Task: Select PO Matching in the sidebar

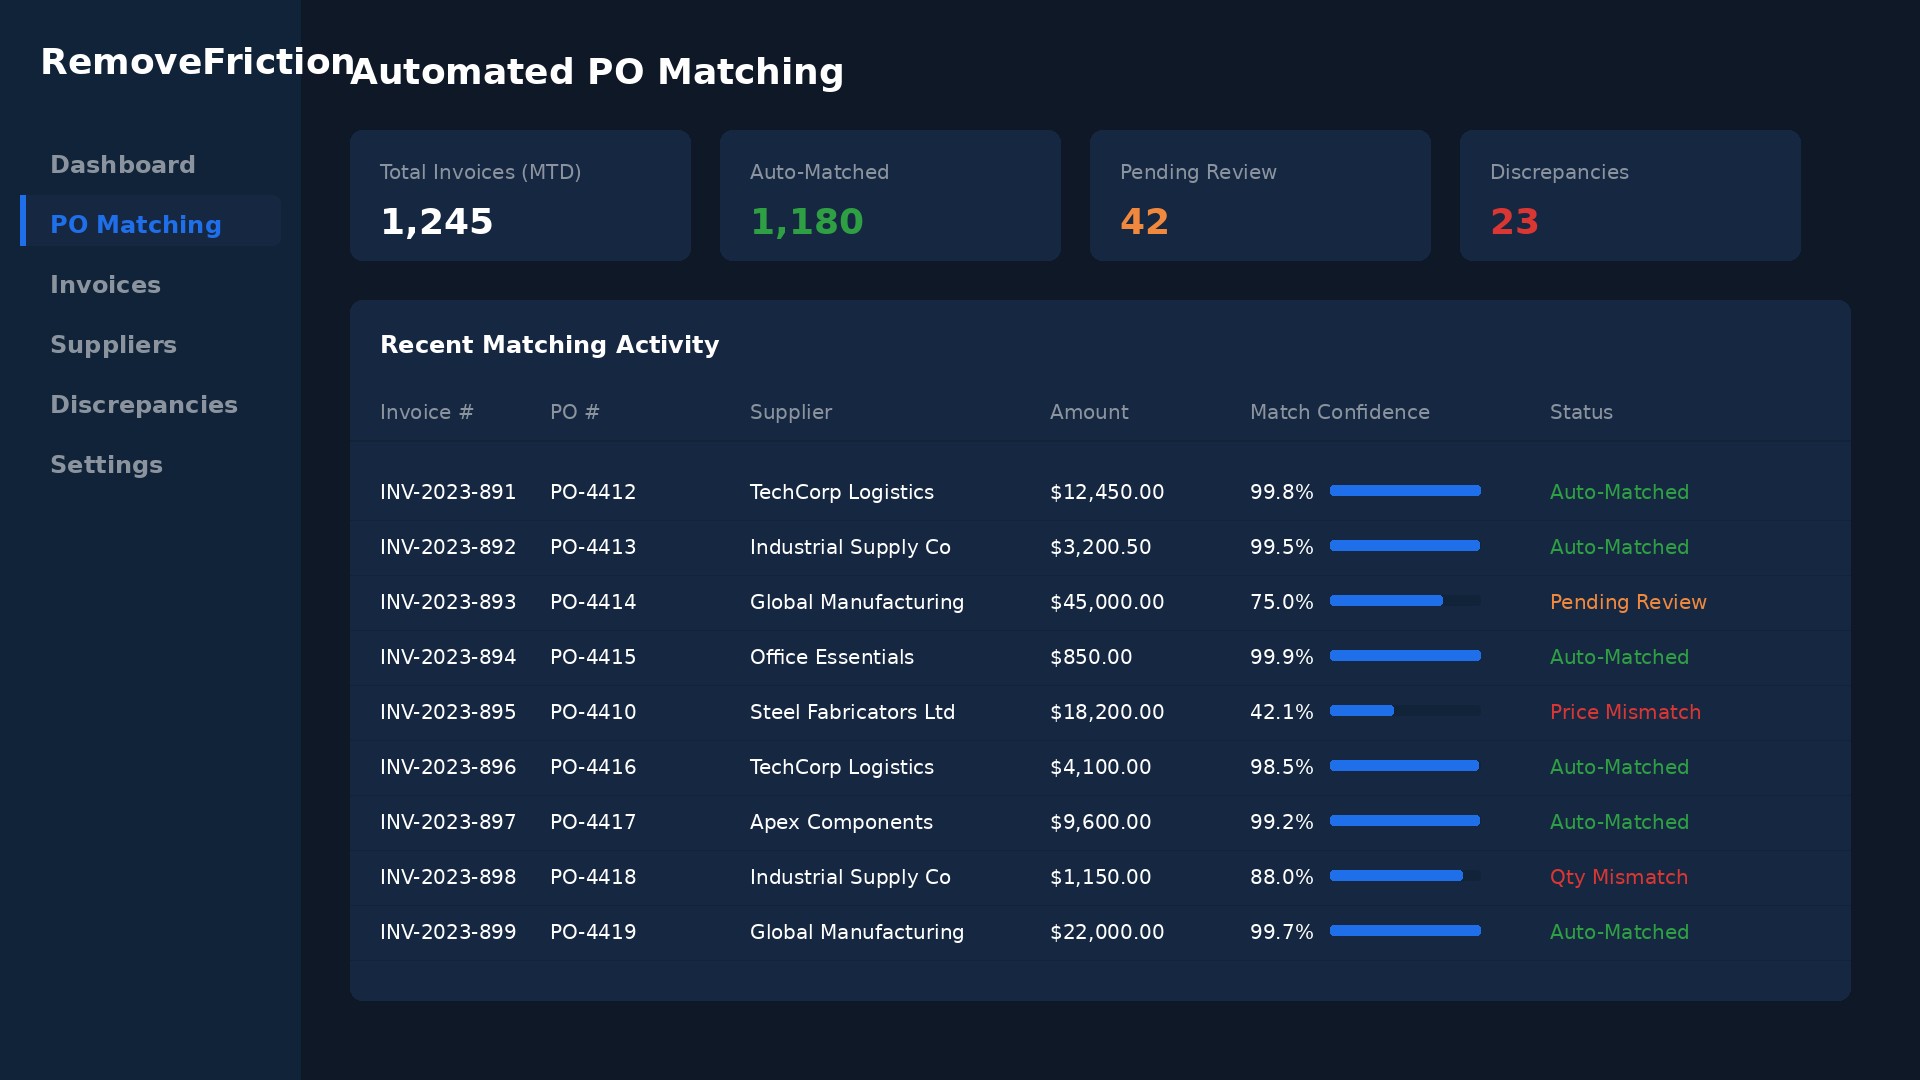Action: click(x=135, y=225)
